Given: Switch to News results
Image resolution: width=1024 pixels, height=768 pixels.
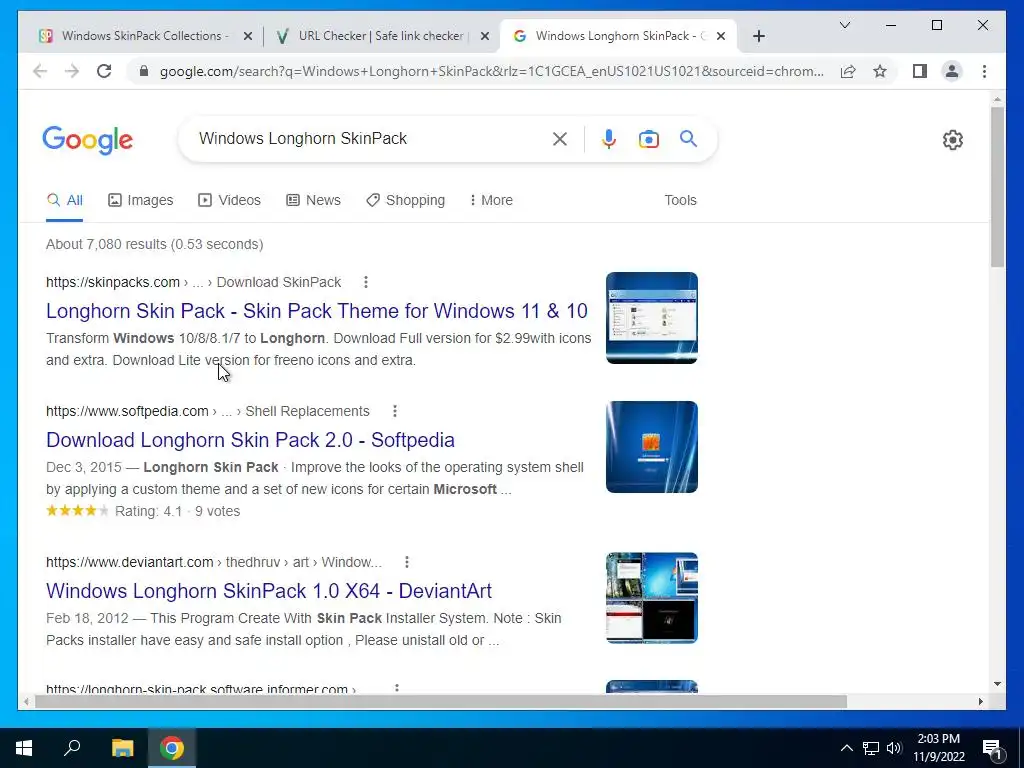Looking at the screenshot, I should [313, 200].
